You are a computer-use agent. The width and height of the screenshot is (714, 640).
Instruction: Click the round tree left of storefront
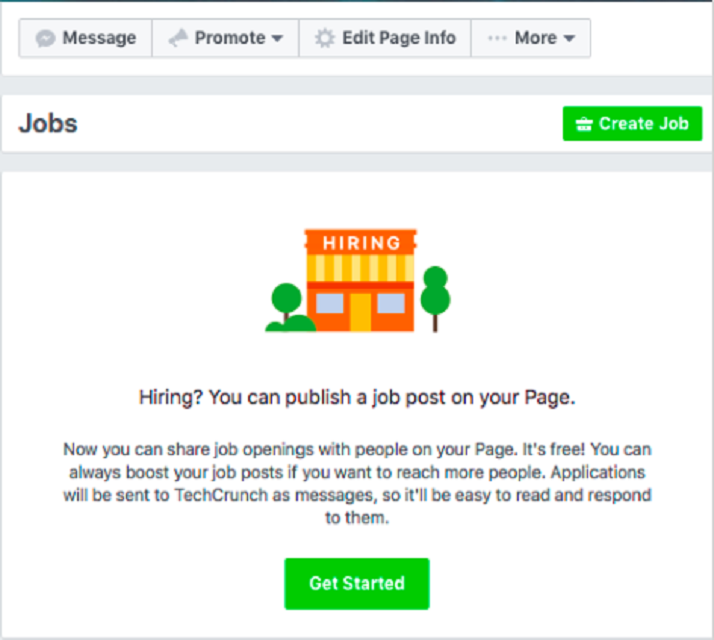286,301
